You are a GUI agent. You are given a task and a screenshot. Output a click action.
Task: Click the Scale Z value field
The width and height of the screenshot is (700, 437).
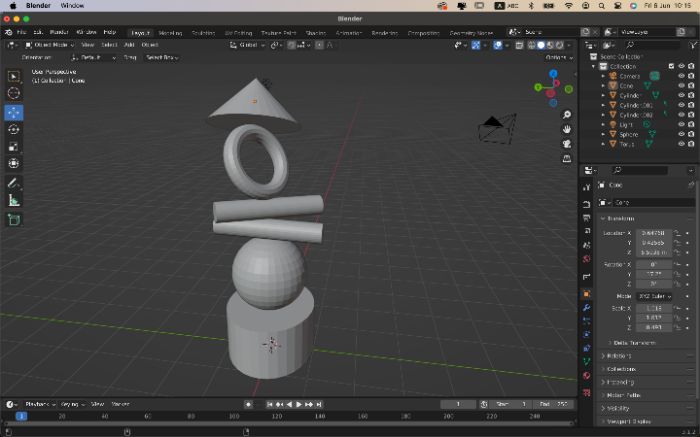tap(654, 328)
